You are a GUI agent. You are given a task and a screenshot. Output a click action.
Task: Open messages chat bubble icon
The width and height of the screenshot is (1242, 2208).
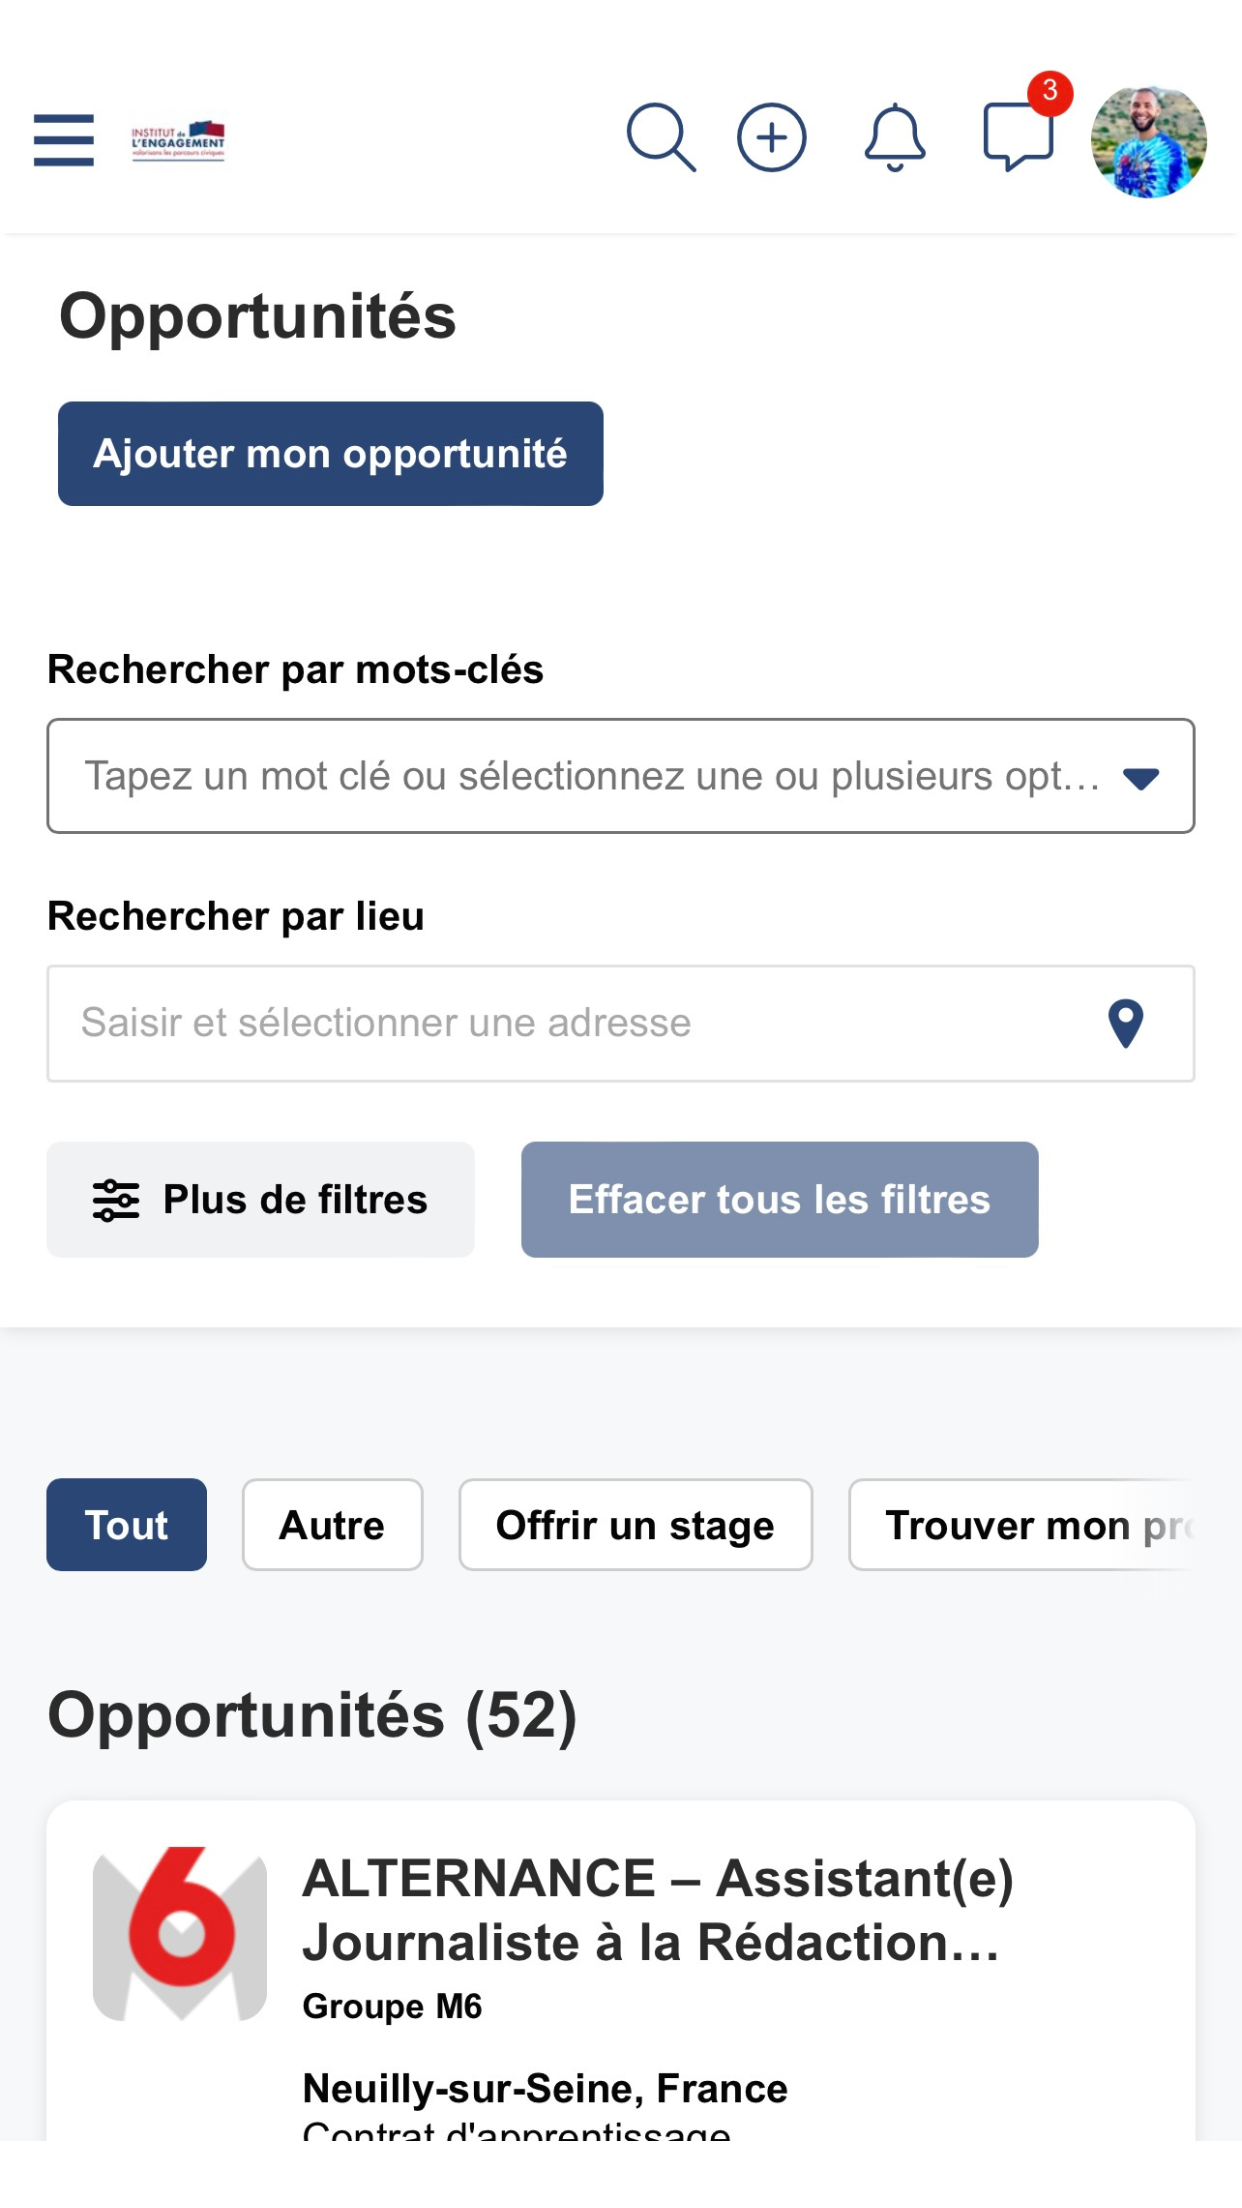click(1018, 137)
